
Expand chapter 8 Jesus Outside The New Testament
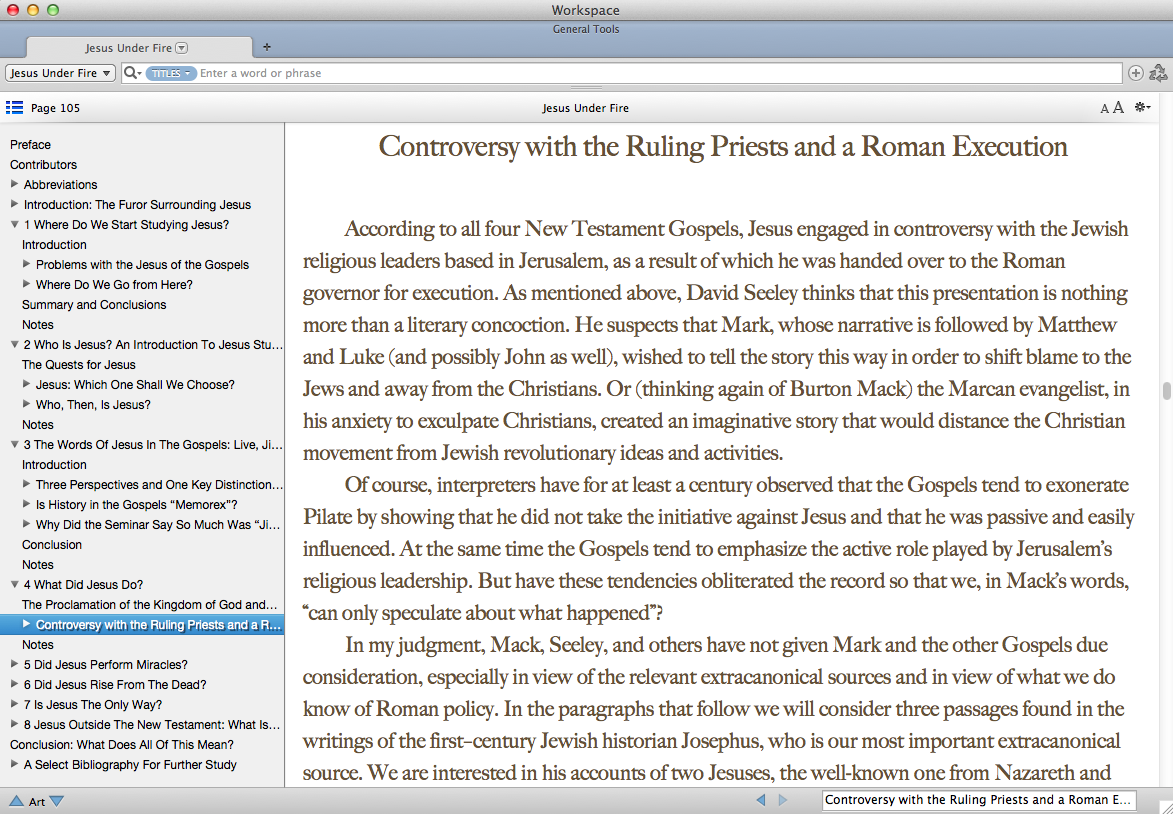click(14, 724)
